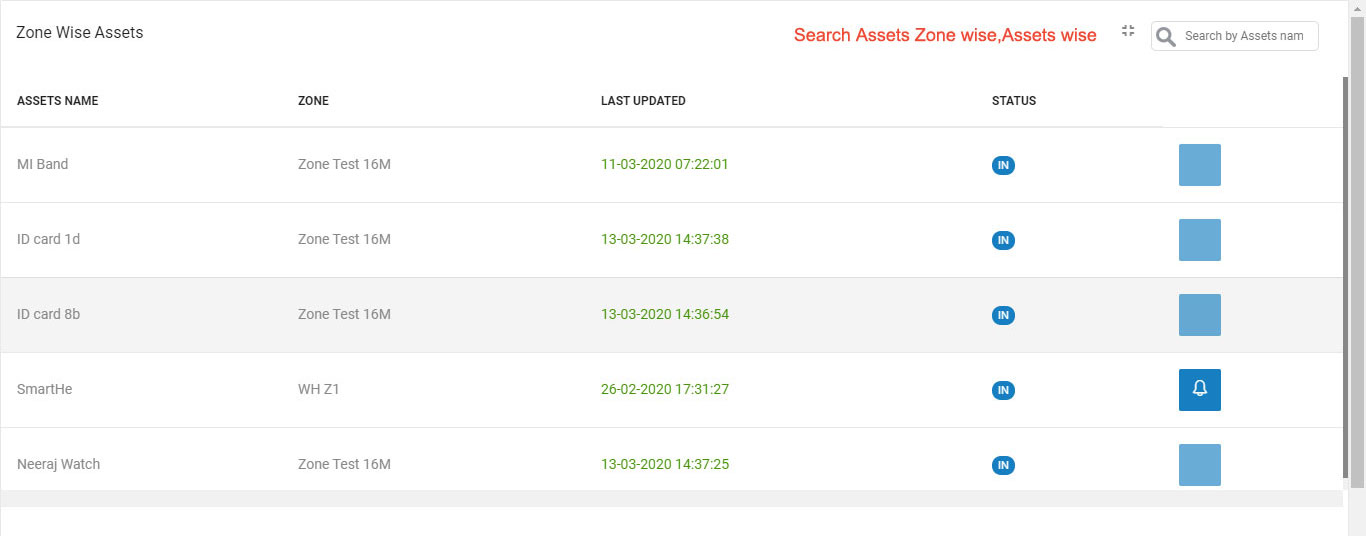
Task: Sort by the STATUS column header
Action: click(1014, 101)
